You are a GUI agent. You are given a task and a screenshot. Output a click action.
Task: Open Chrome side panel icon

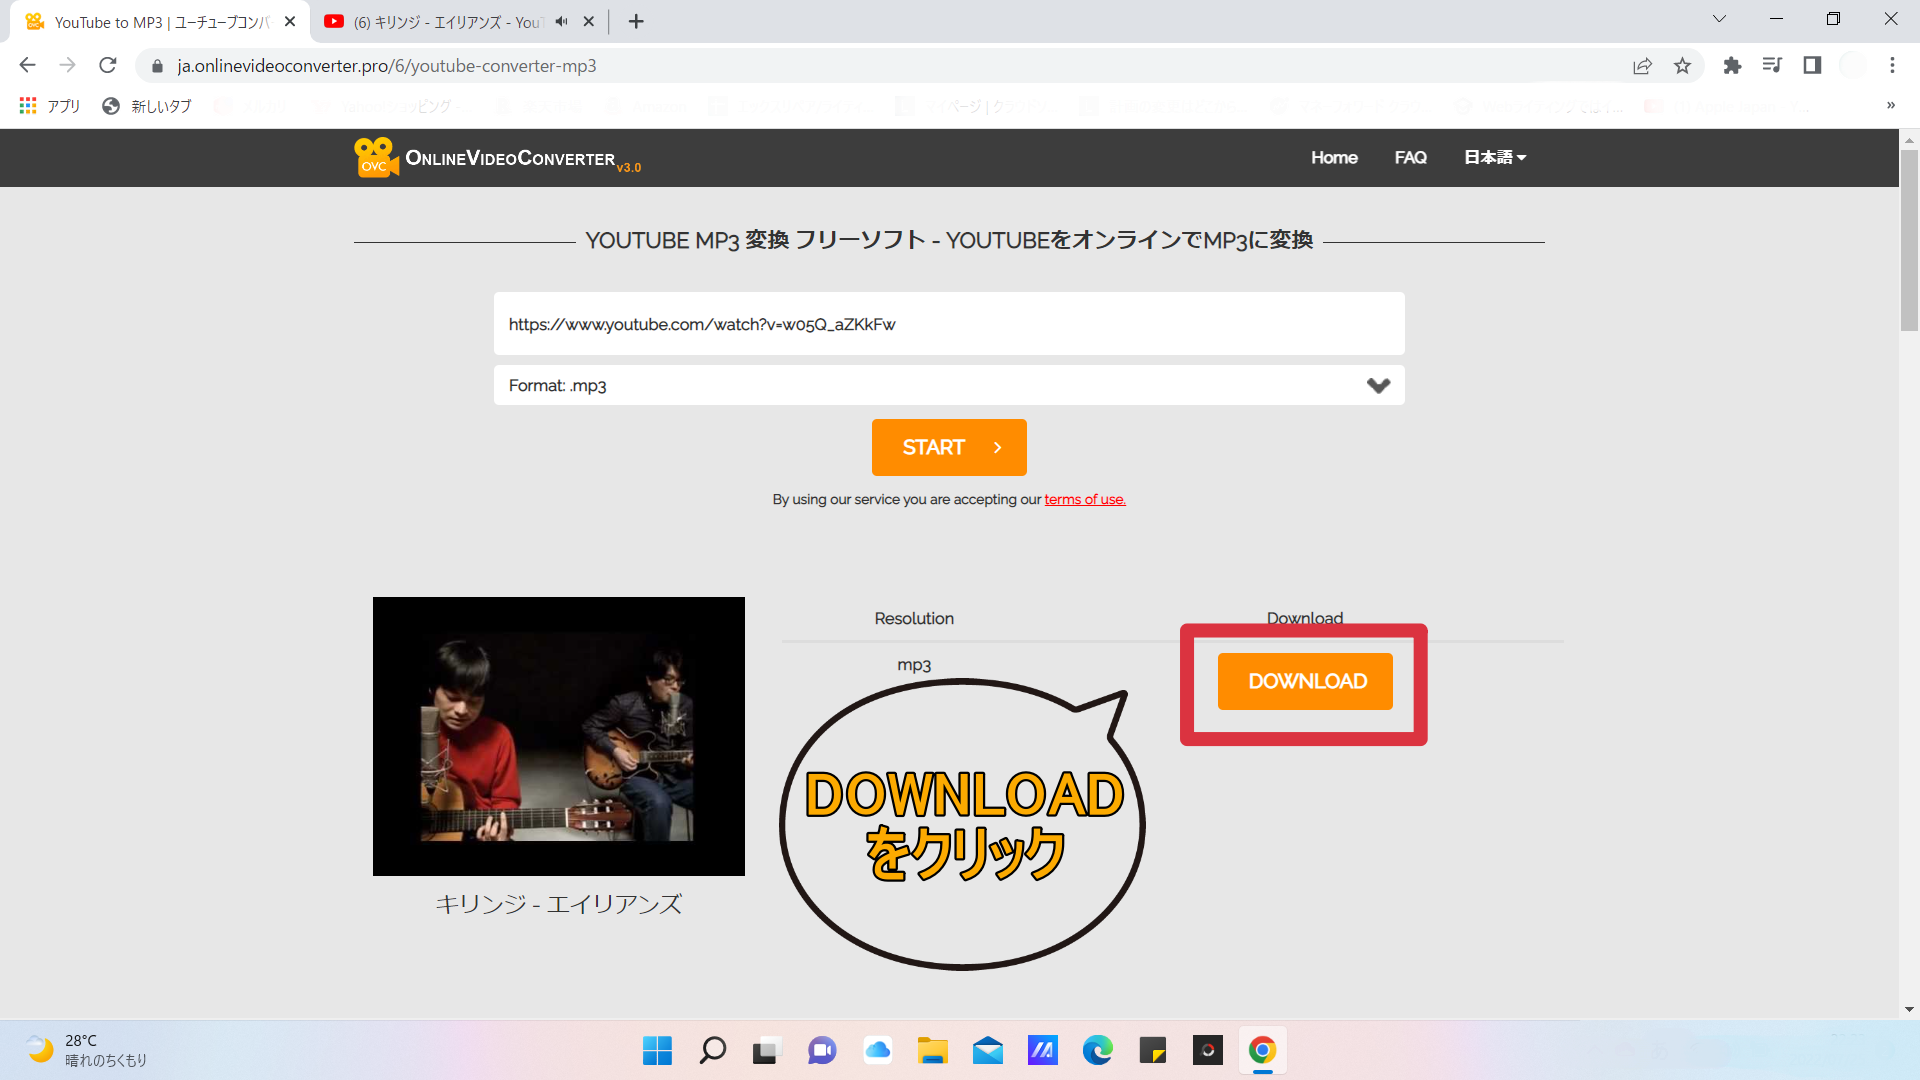point(1812,66)
